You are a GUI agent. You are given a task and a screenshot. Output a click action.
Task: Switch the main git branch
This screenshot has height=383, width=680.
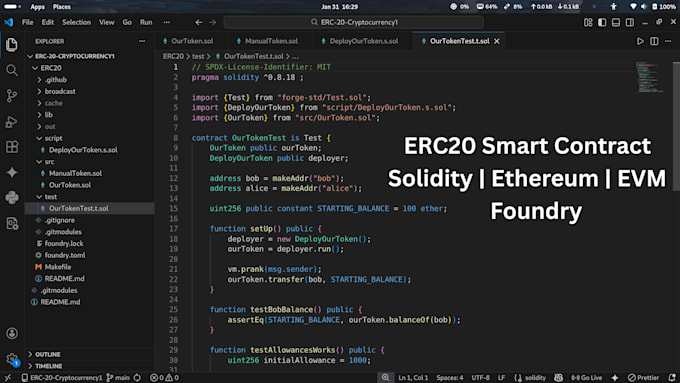pyautogui.click(x=118, y=378)
